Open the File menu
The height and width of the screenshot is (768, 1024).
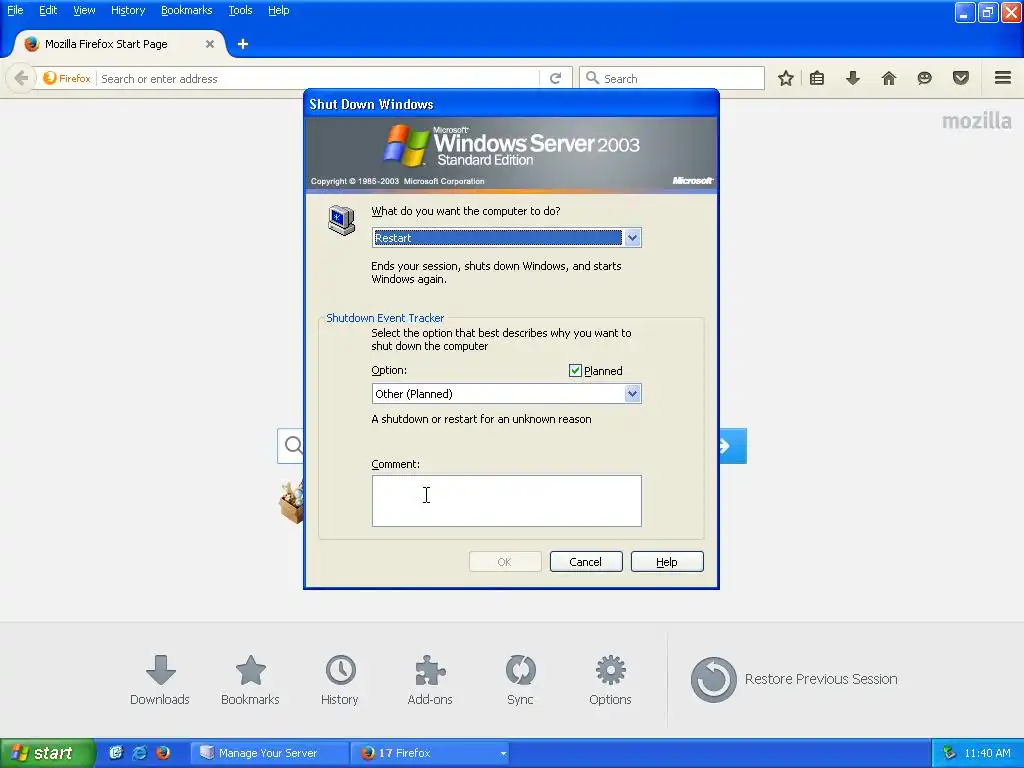[x=15, y=10]
